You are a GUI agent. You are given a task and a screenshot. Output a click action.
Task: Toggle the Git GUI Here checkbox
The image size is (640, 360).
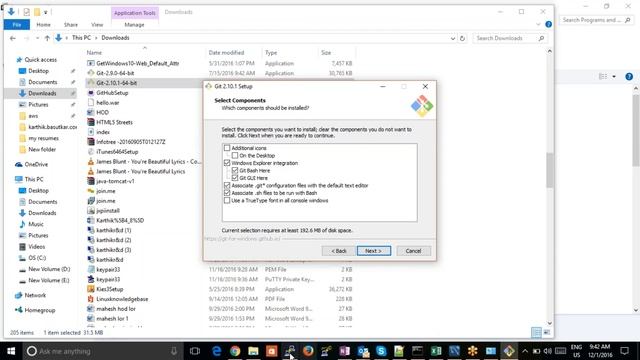235,178
